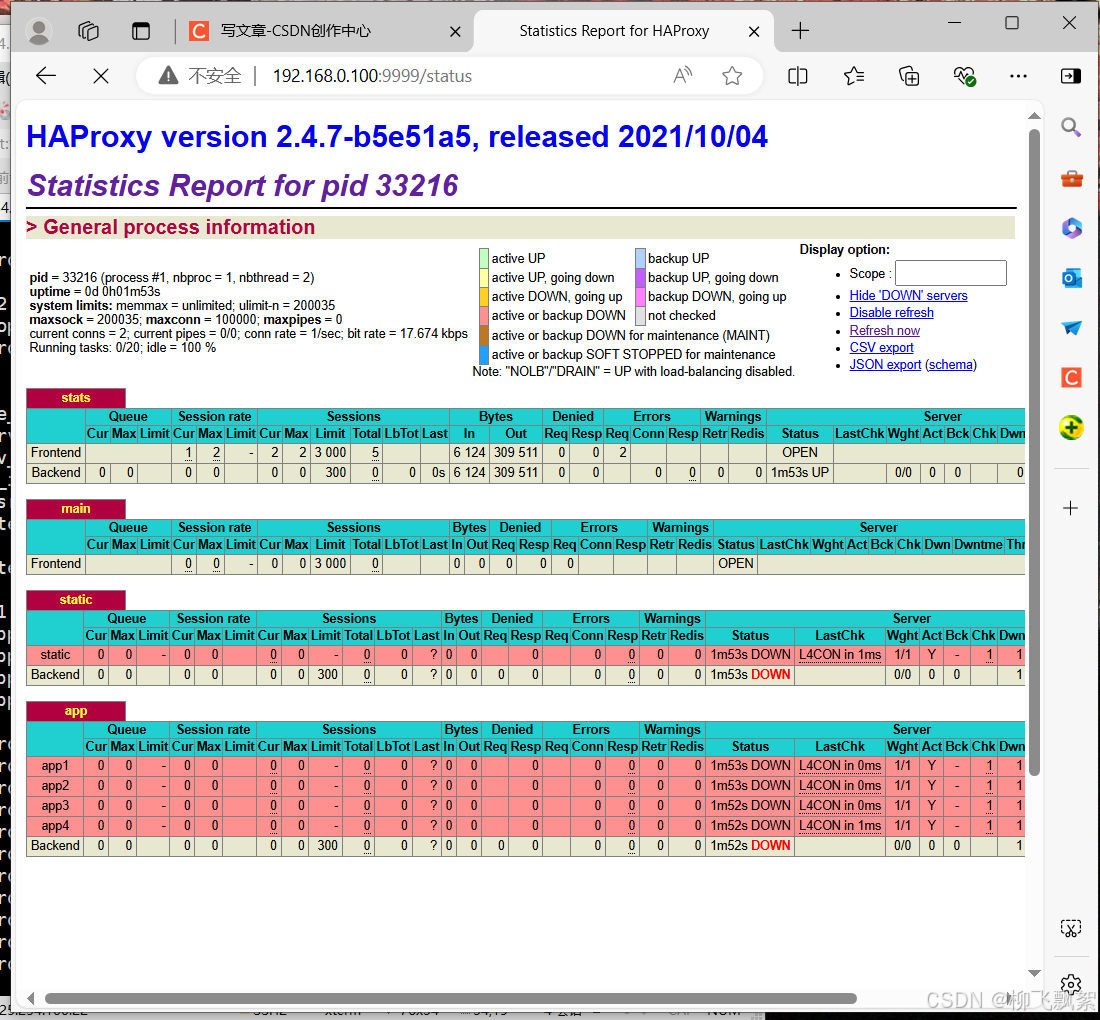Open the CSDN sidebar icon

coord(1071,378)
